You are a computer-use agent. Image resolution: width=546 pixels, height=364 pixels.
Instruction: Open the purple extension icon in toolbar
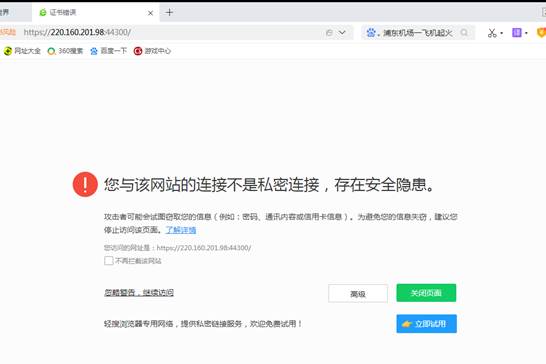click(516, 33)
